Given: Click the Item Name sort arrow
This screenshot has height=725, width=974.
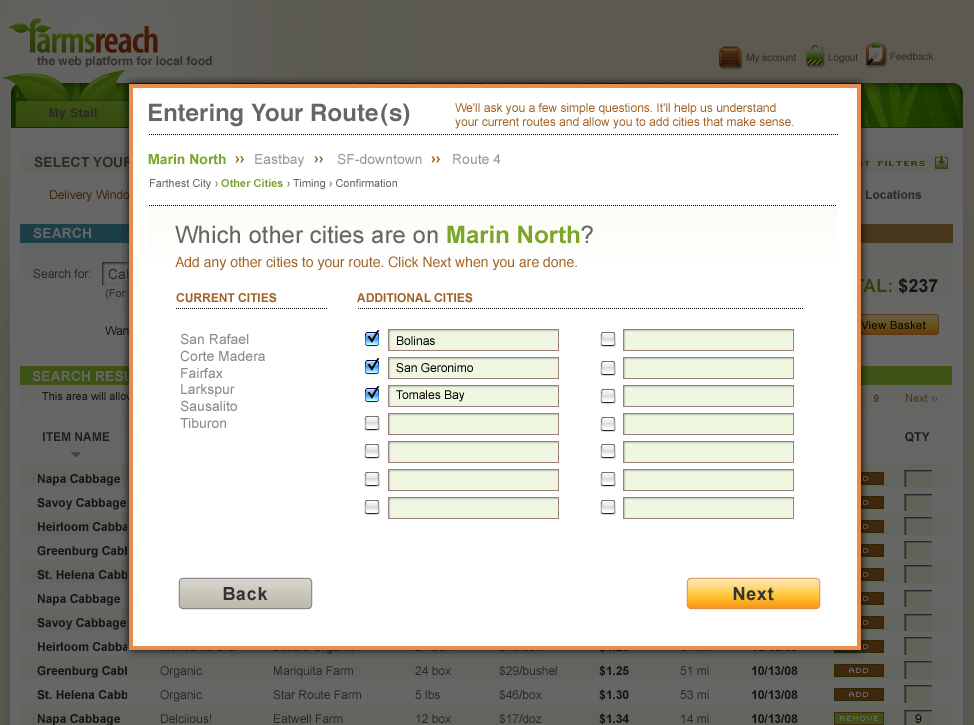Looking at the screenshot, I should 76,455.
